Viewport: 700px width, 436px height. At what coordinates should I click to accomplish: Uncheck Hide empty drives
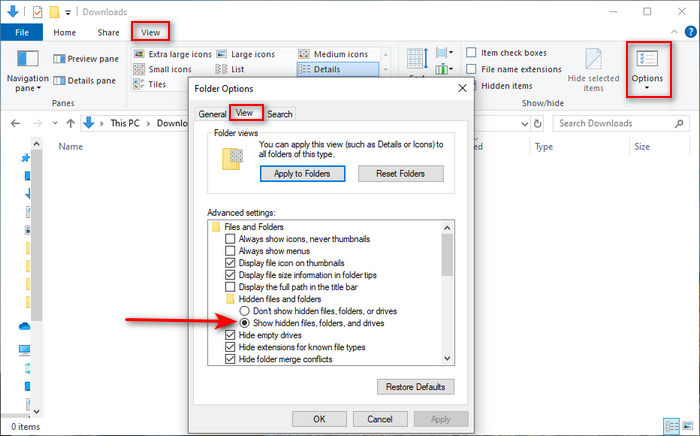click(x=230, y=335)
